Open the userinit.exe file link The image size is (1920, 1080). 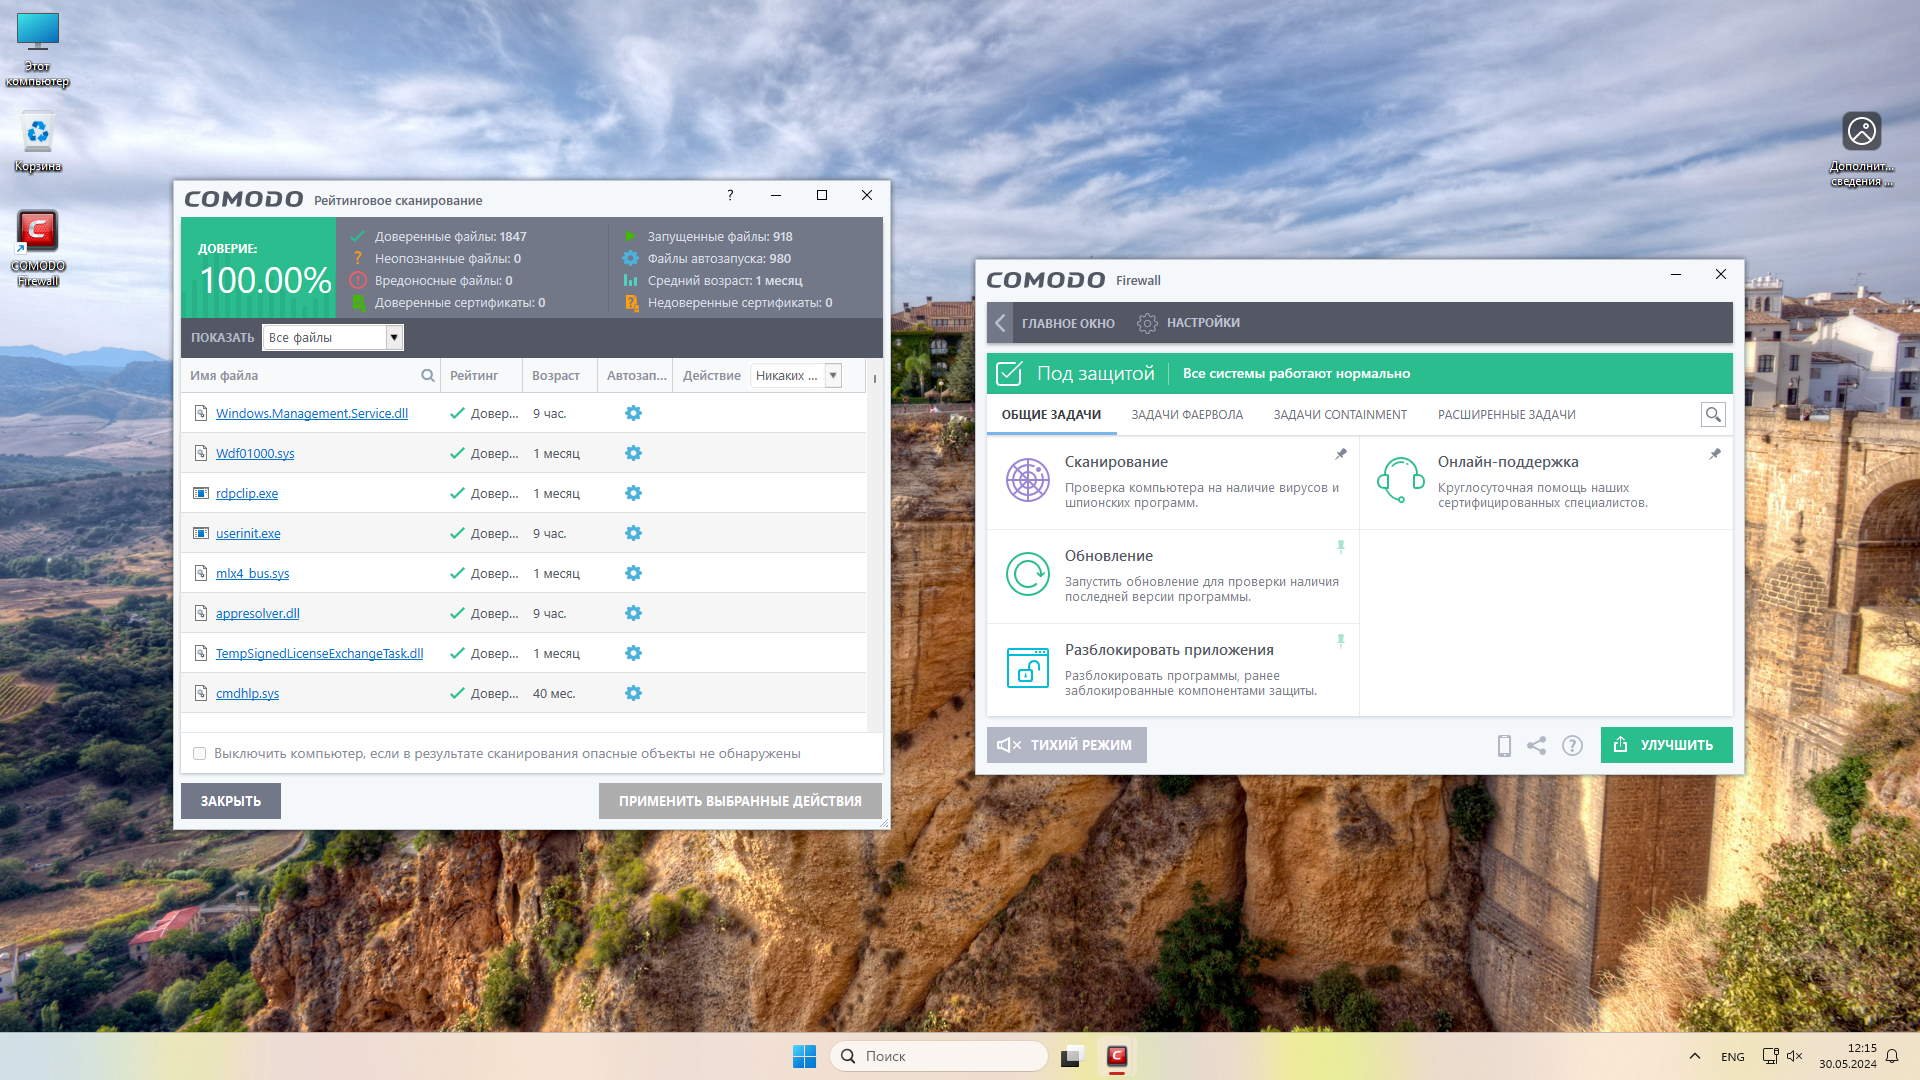point(248,533)
